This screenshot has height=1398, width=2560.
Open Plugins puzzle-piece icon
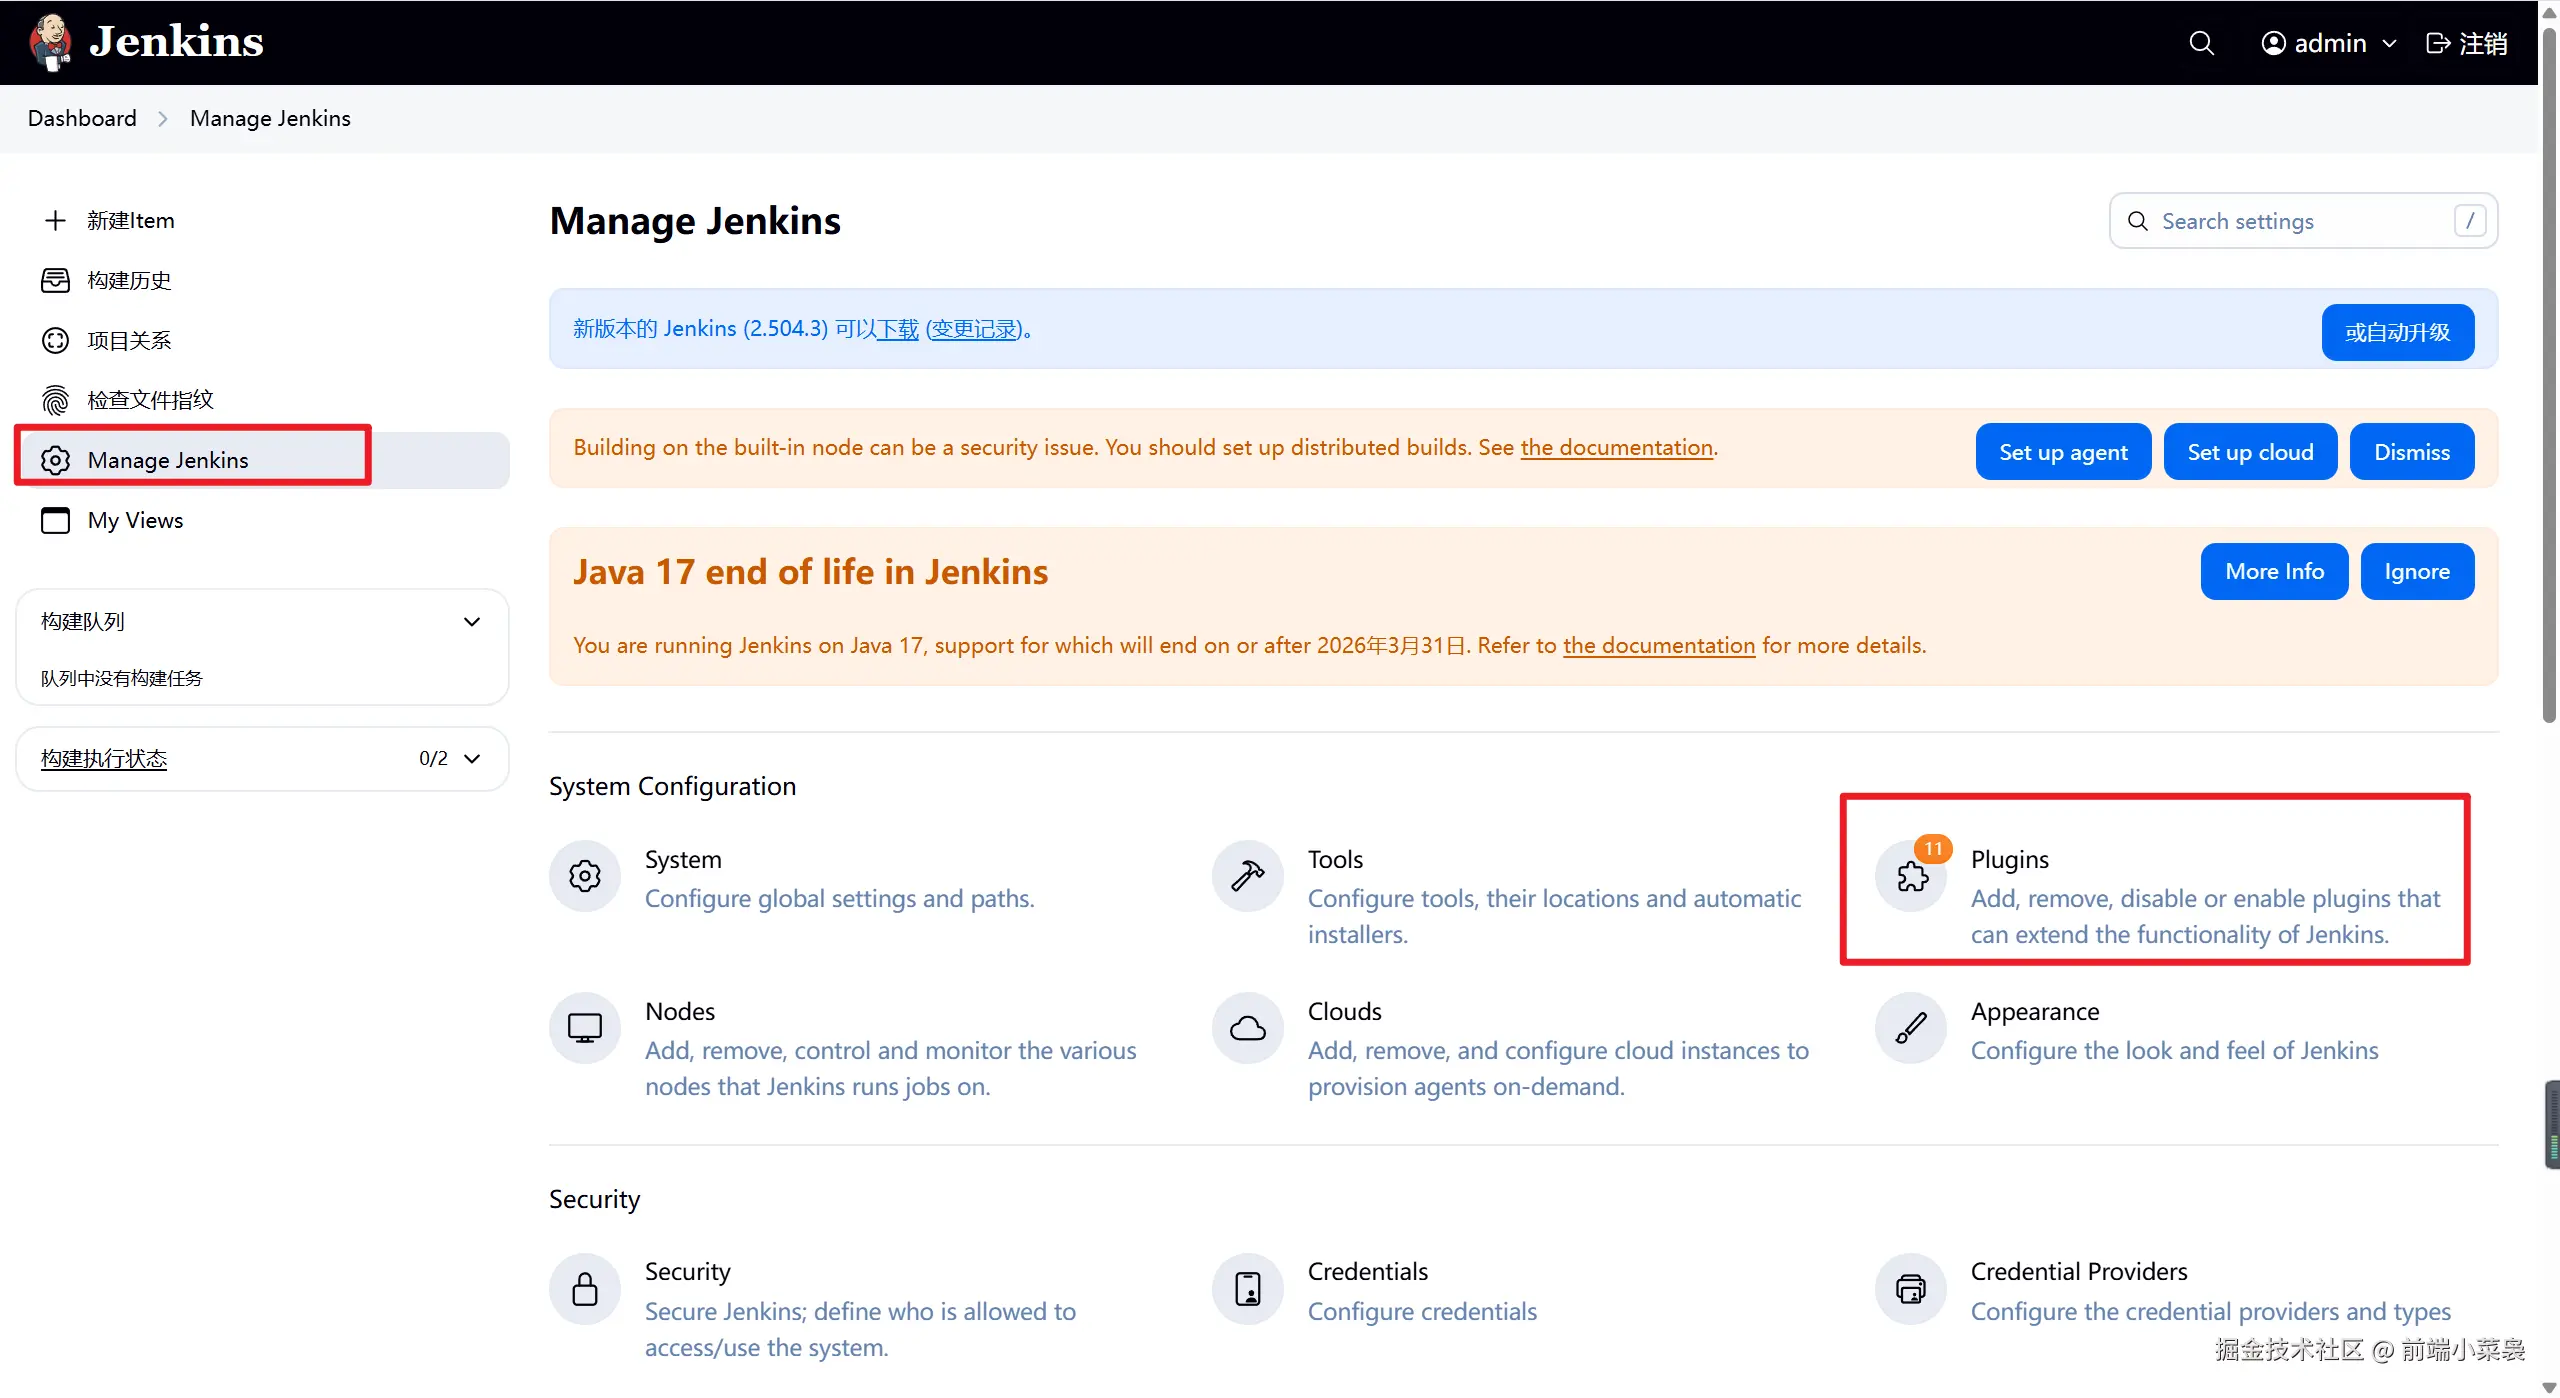tap(1912, 876)
